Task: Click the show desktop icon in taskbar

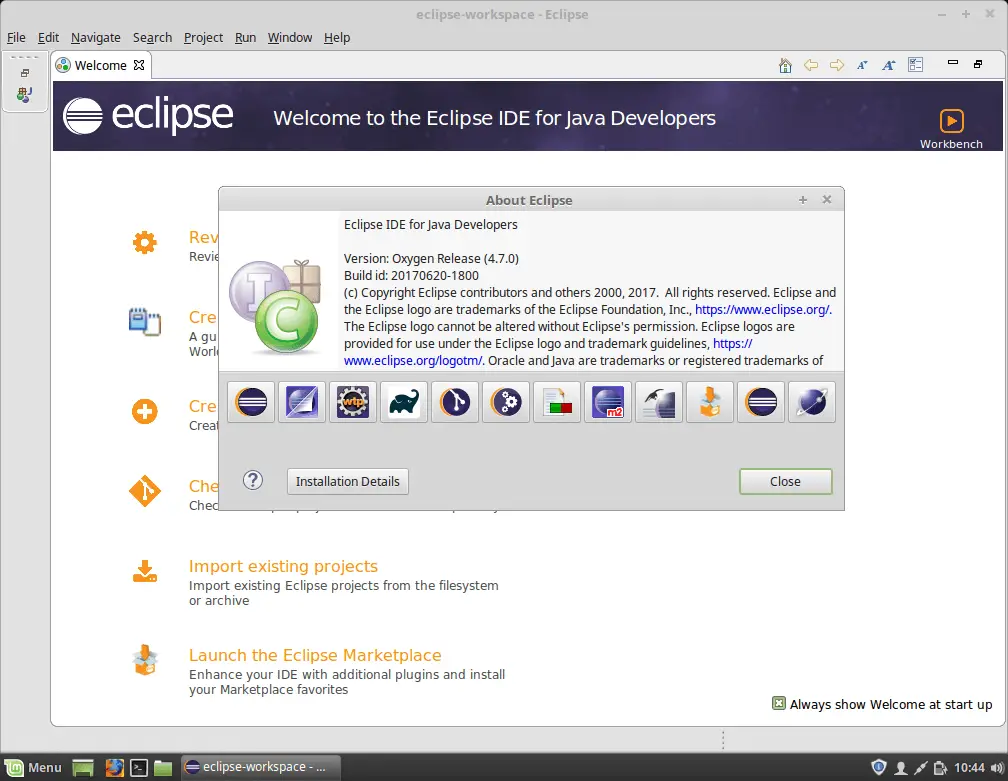Action: 83,768
